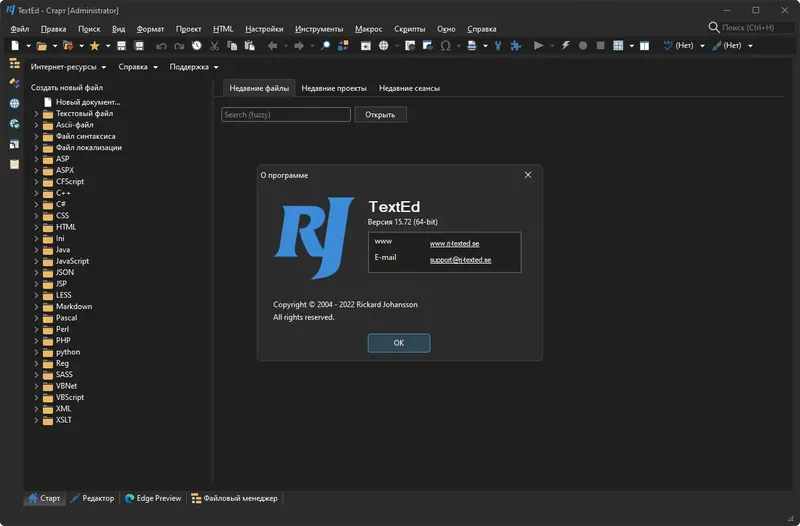Viewport: 800px width, 526px height.
Task: Open the www.rj-texted.se link
Action: pos(454,244)
